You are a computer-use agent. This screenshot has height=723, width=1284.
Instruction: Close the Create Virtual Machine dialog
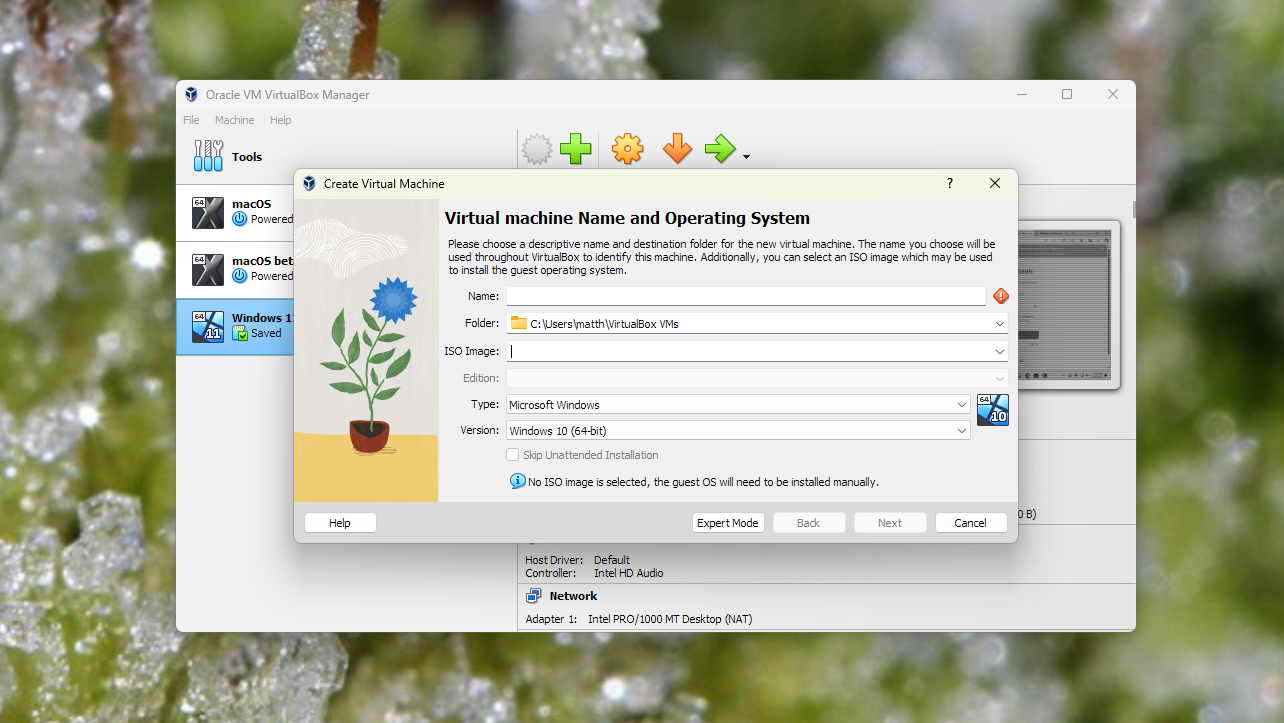pos(995,183)
